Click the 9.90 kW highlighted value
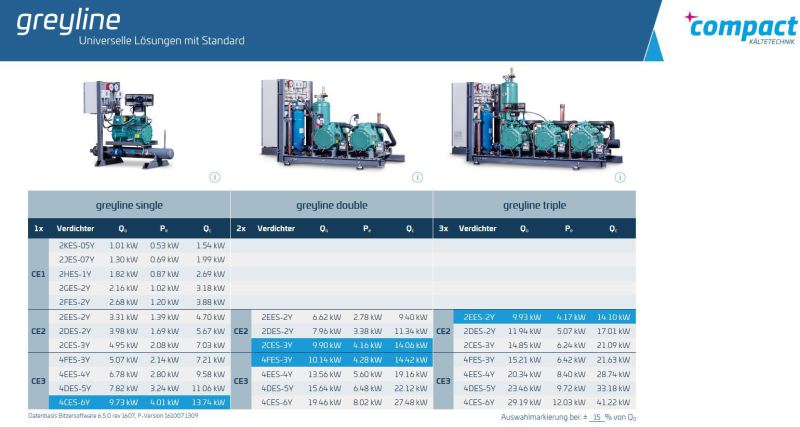 coord(326,345)
